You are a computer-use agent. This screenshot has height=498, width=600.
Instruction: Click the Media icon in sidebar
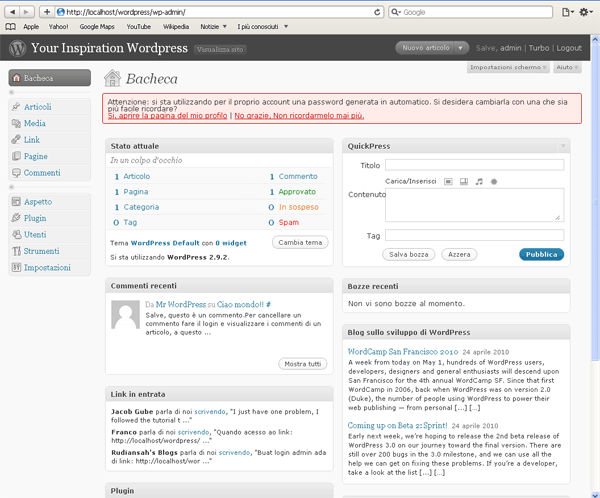click(x=16, y=123)
